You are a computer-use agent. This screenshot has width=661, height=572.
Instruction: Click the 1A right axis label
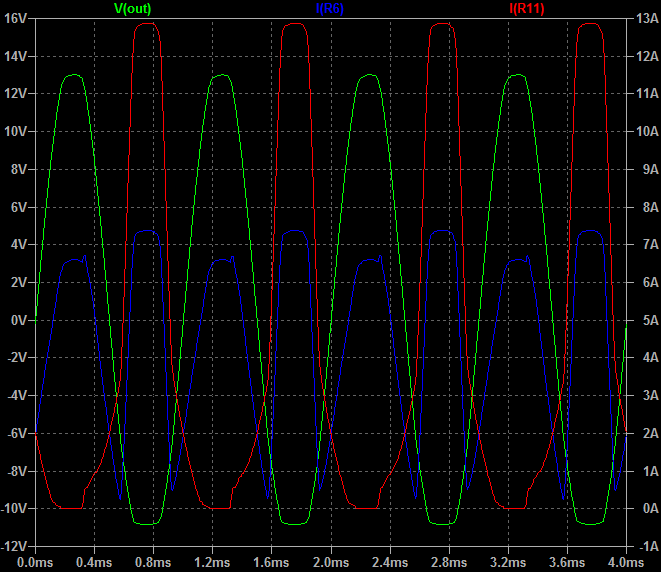tap(650, 471)
